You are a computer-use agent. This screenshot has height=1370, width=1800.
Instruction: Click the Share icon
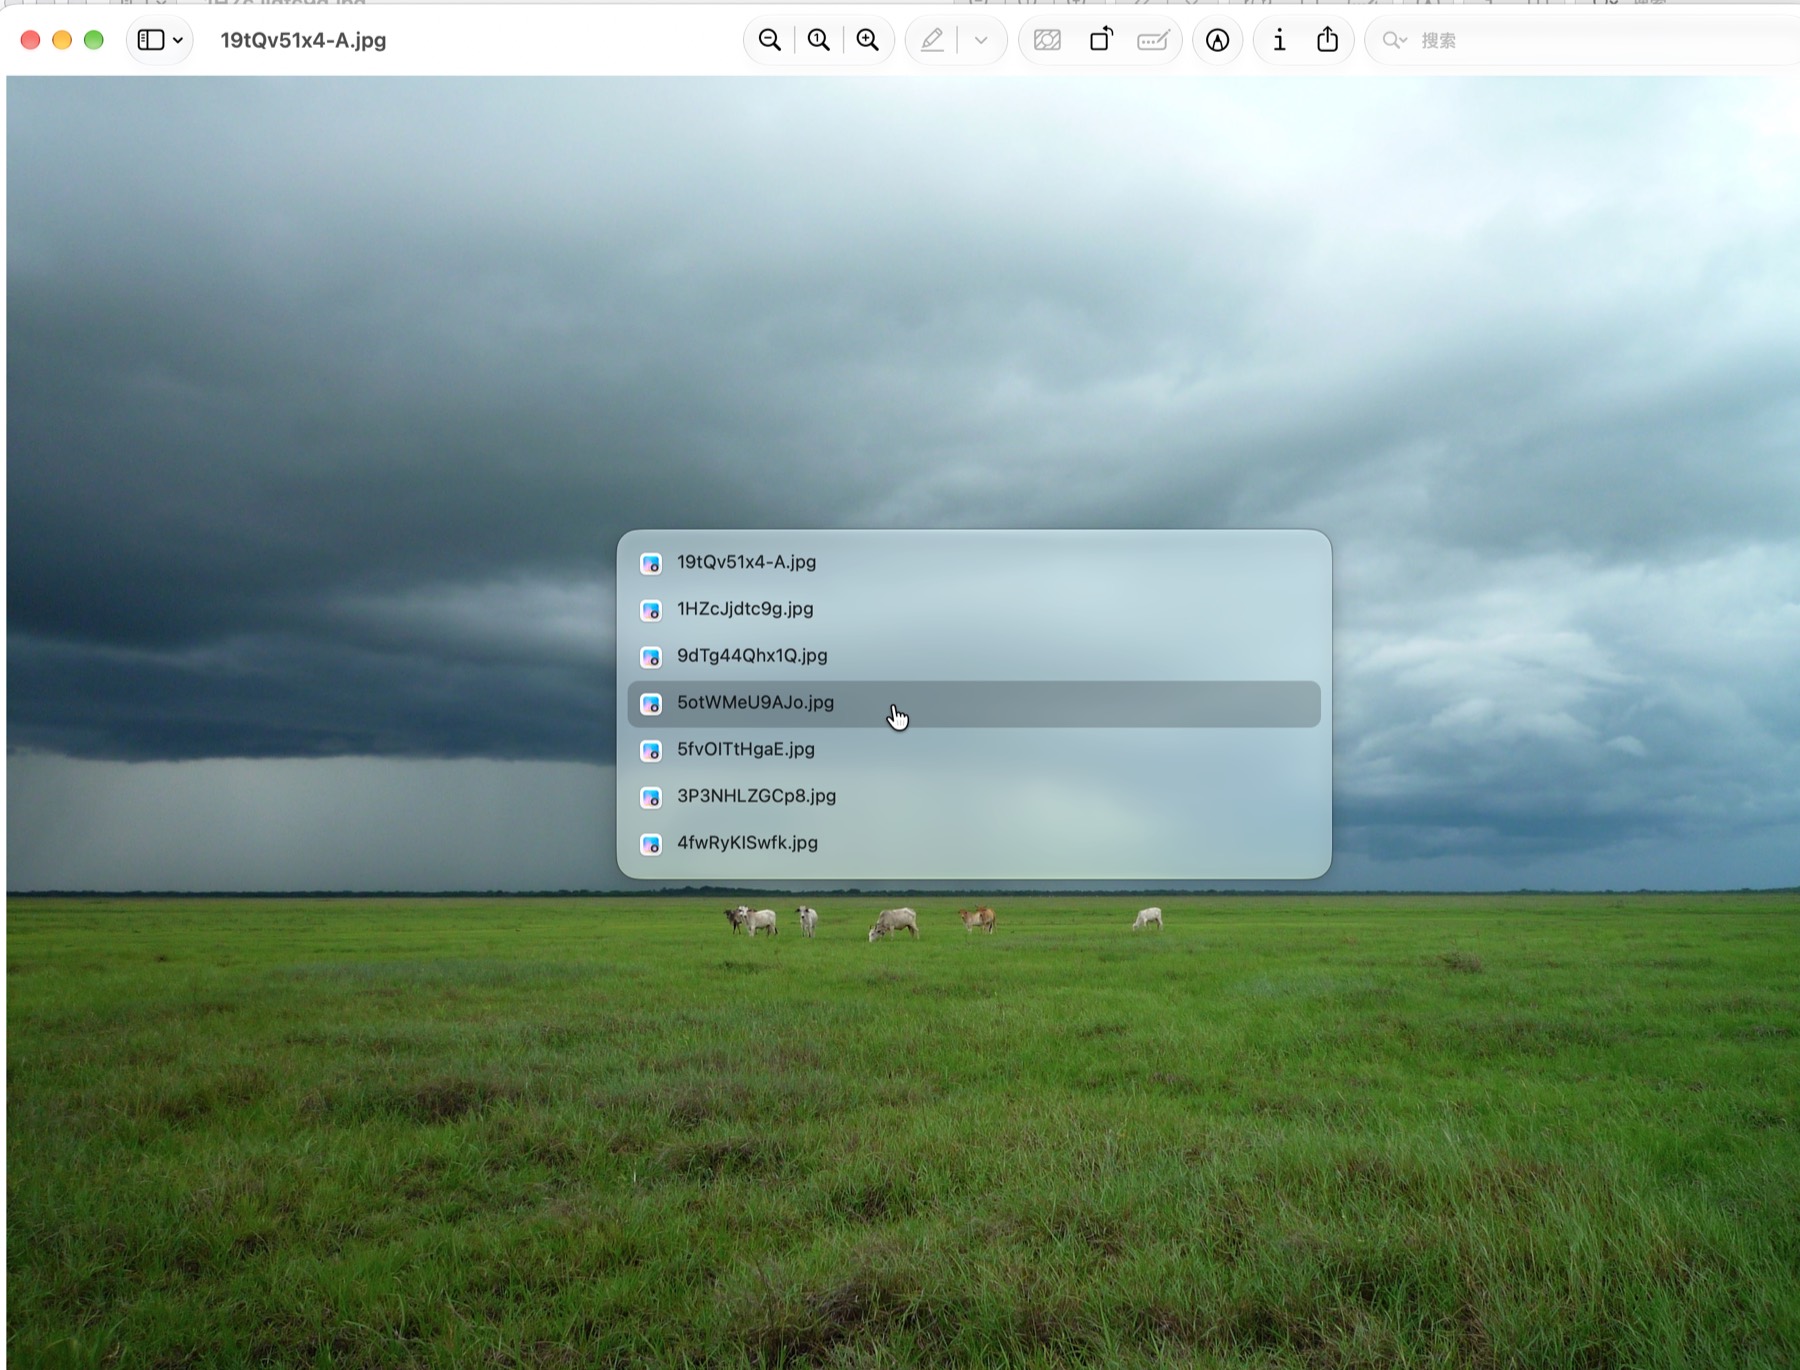pos(1327,40)
